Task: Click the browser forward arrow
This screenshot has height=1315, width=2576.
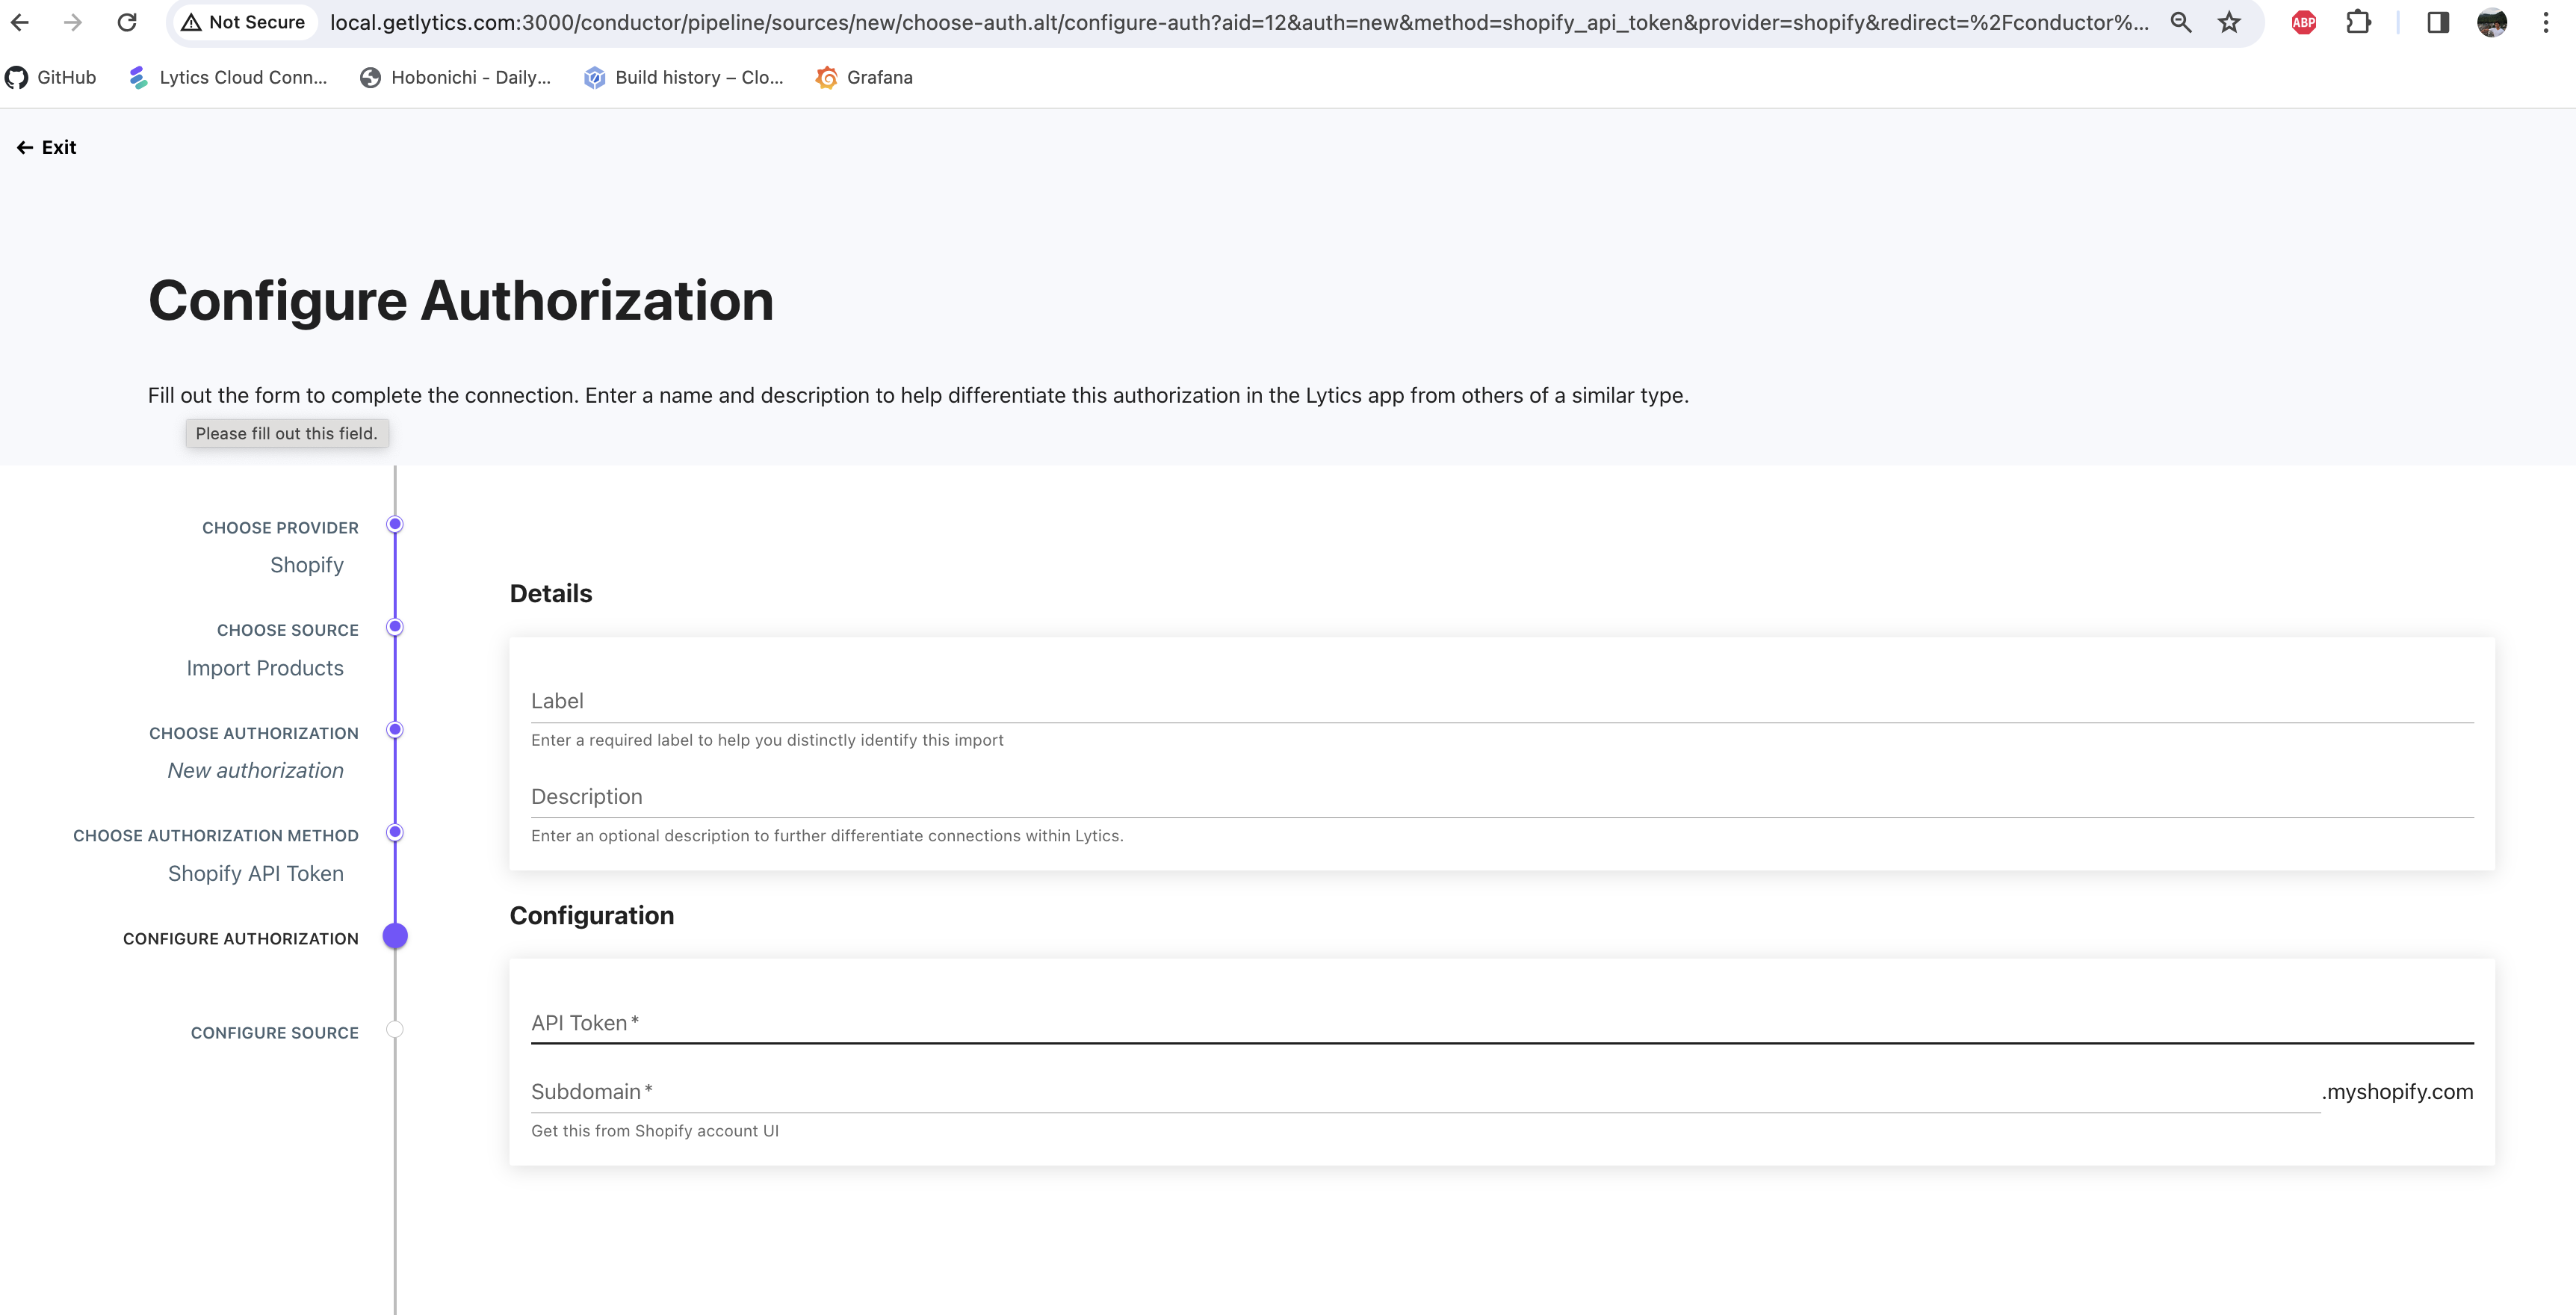Action: pos(73,22)
